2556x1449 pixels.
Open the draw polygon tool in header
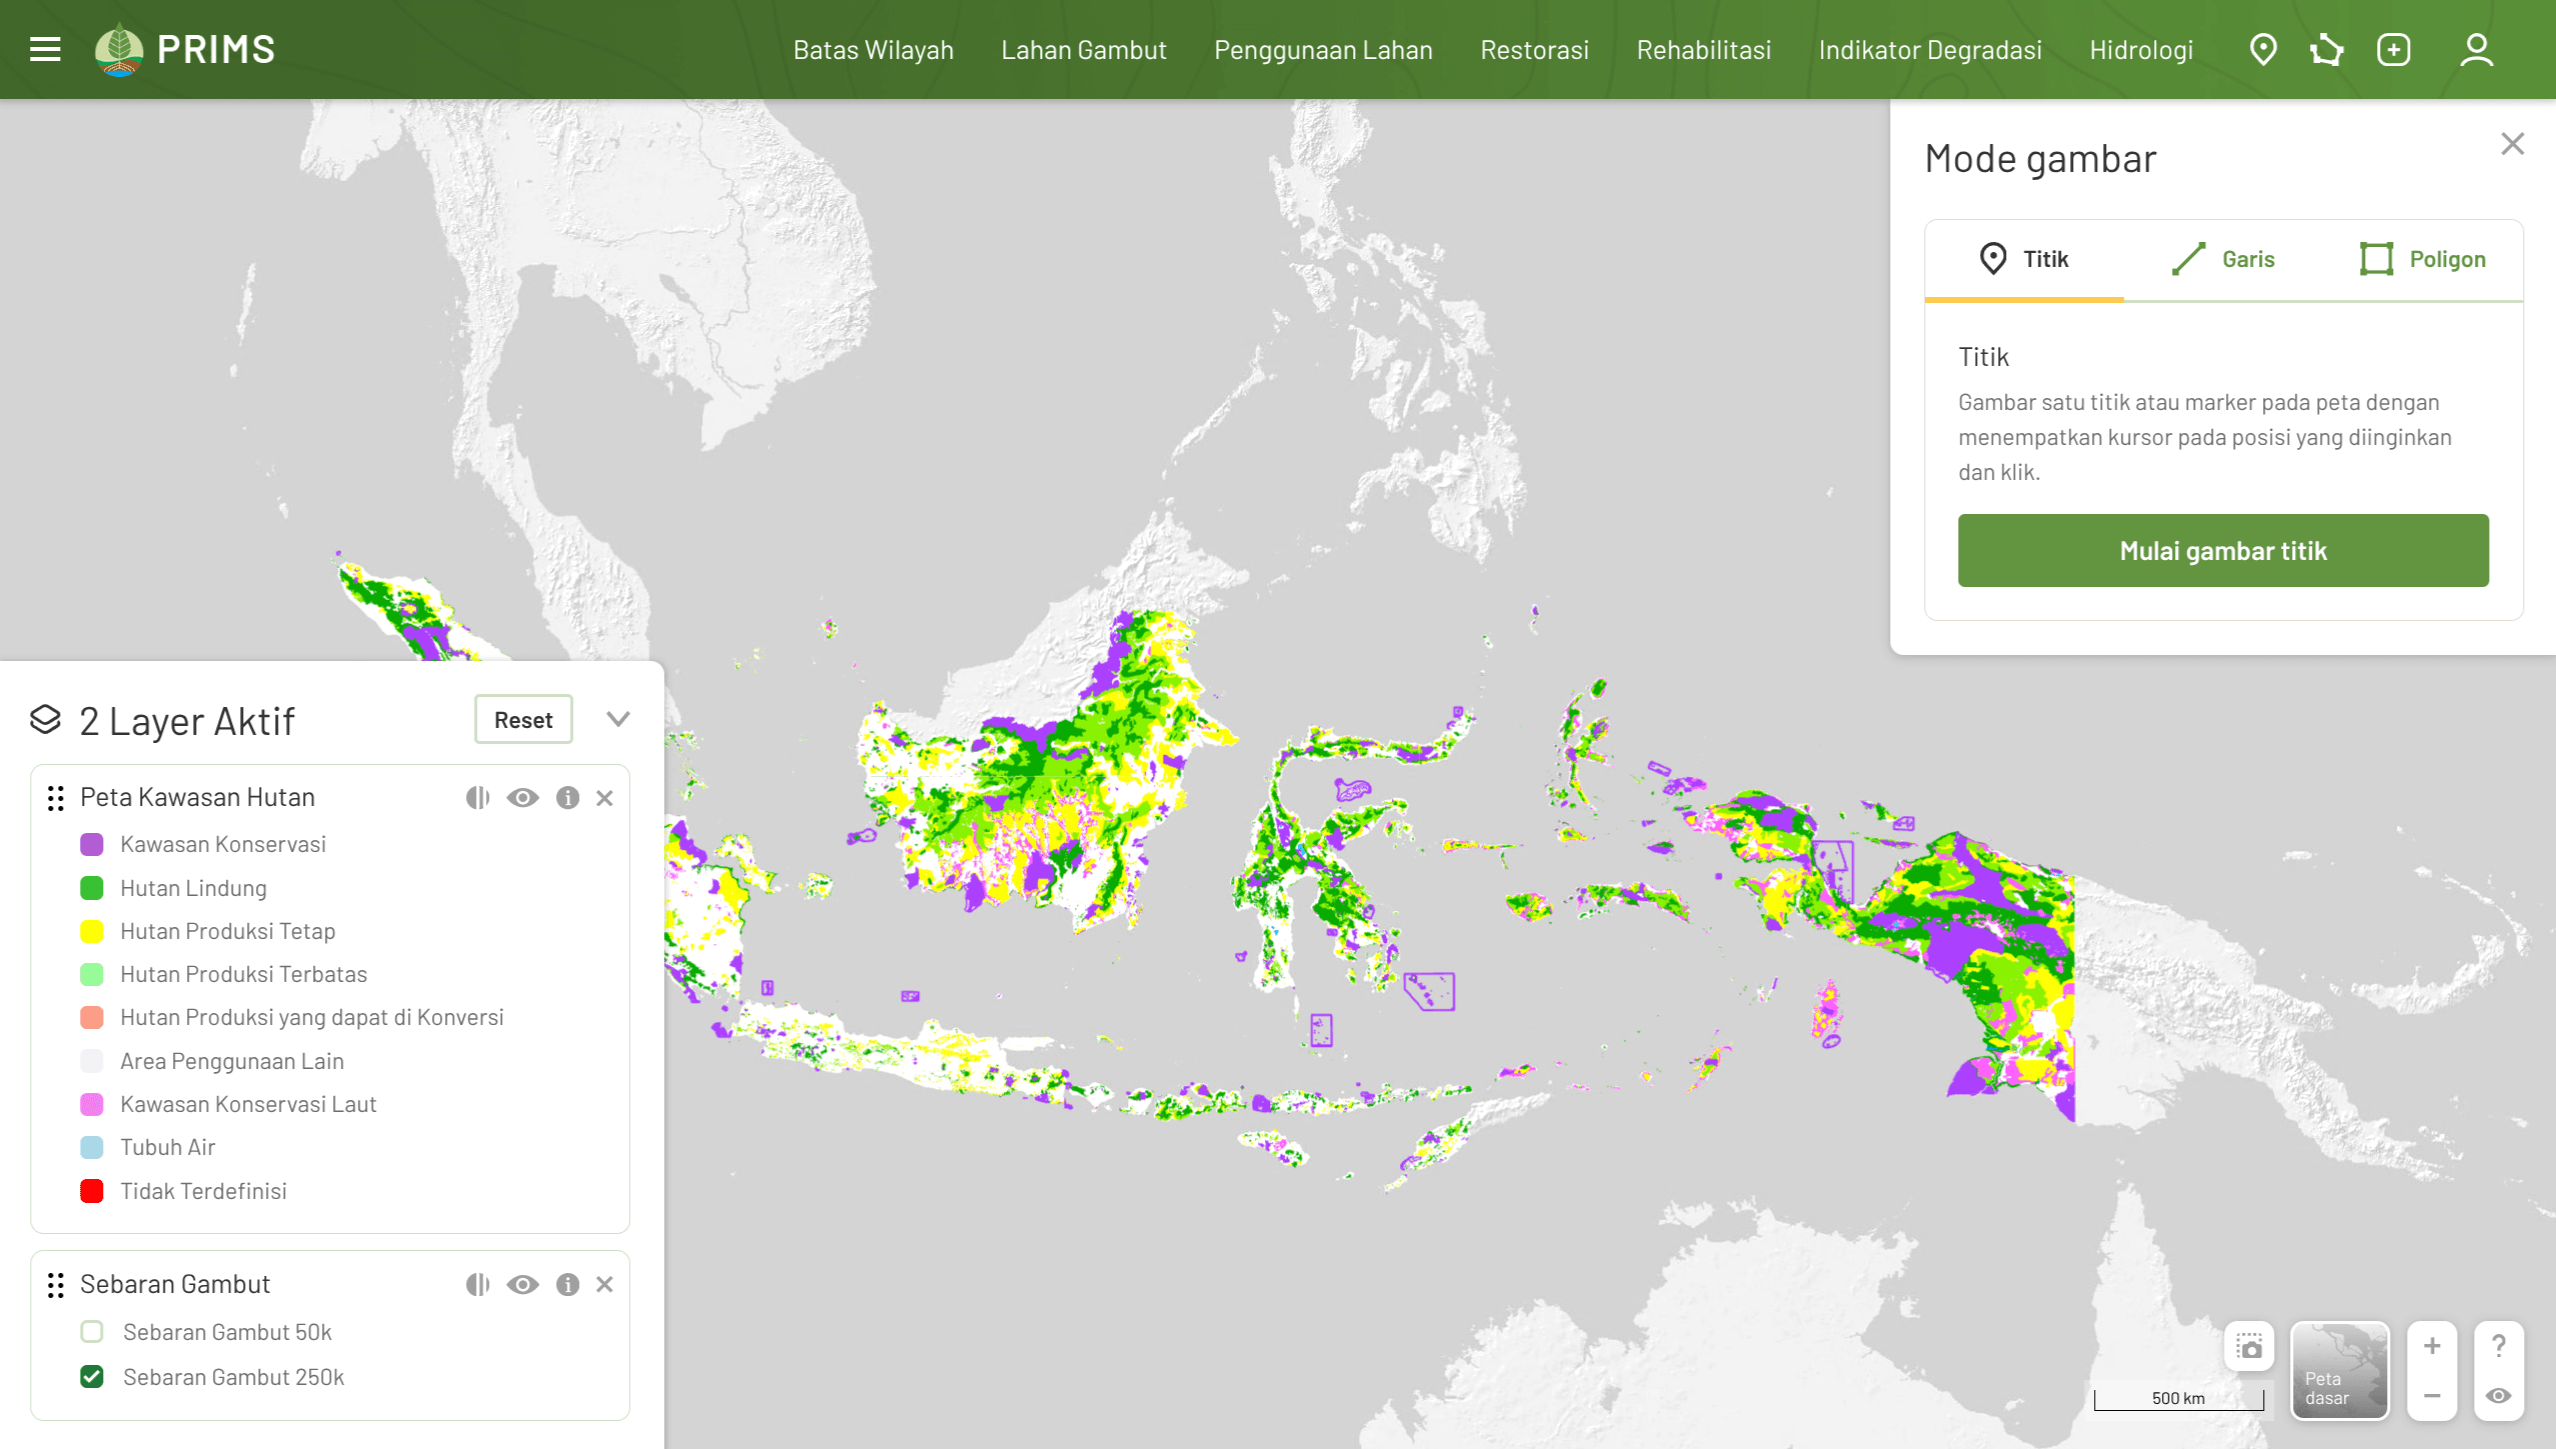click(x=2327, y=49)
